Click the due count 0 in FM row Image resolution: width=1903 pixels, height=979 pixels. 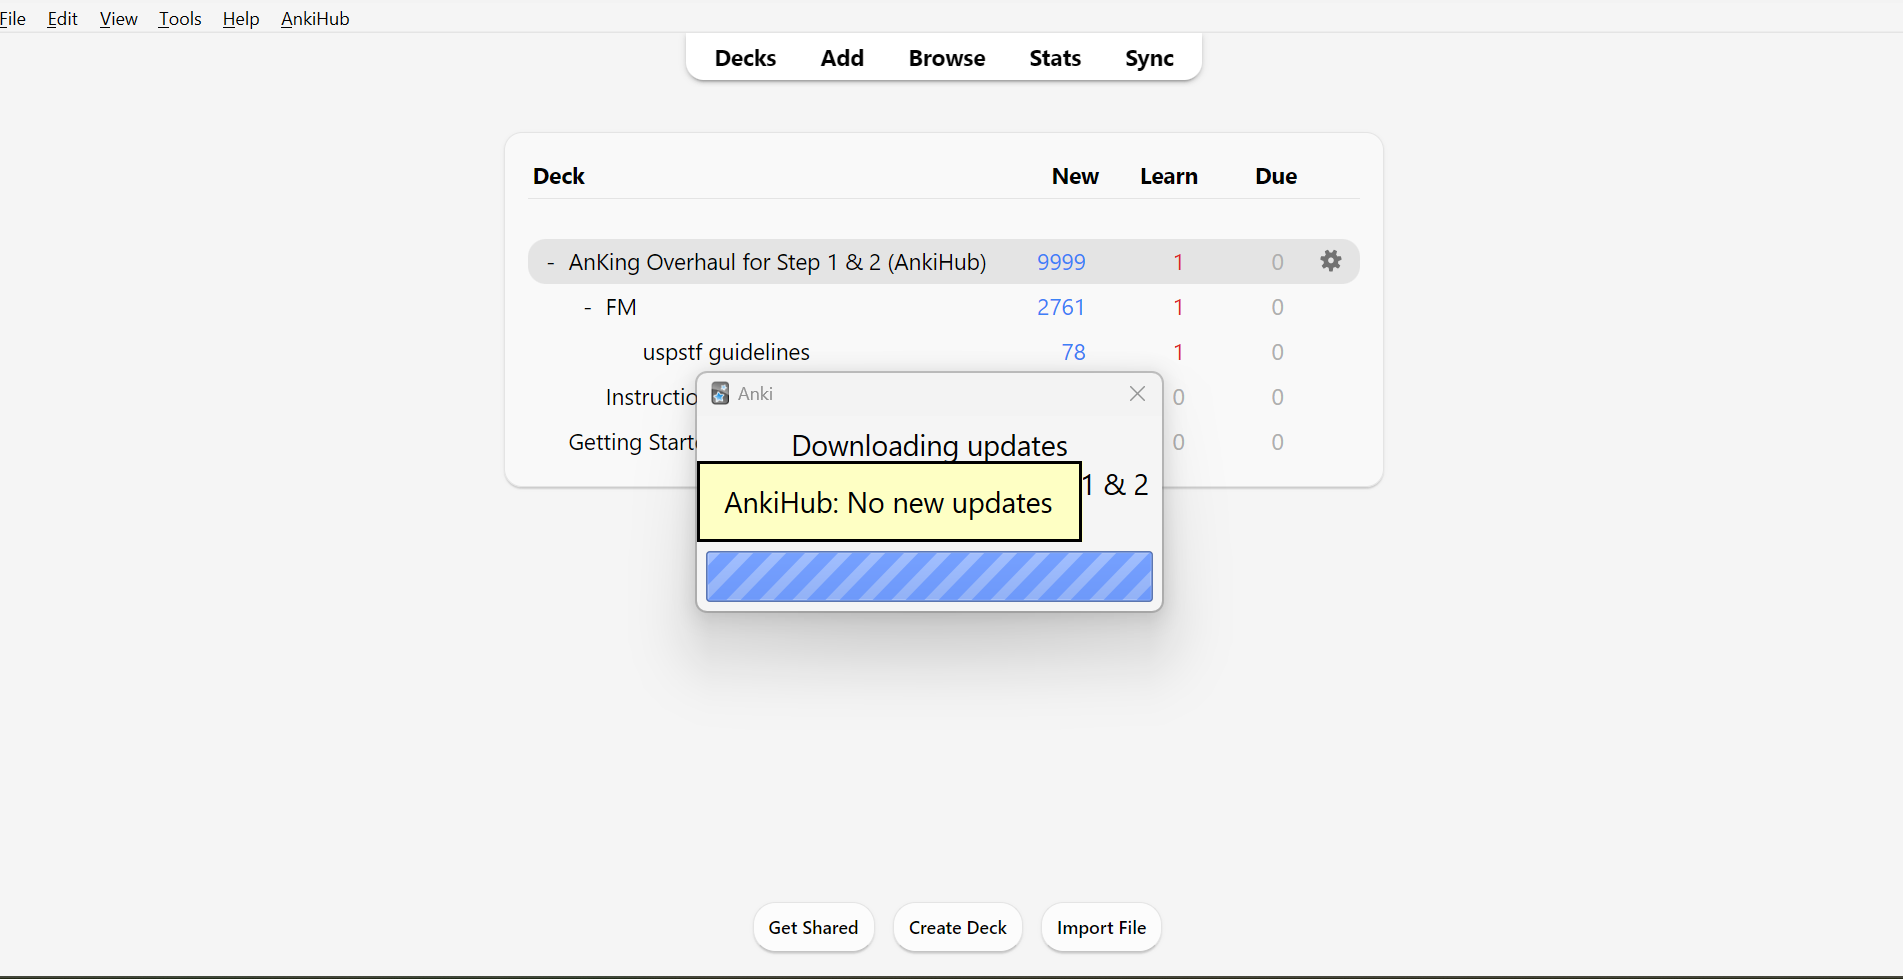pyautogui.click(x=1277, y=307)
